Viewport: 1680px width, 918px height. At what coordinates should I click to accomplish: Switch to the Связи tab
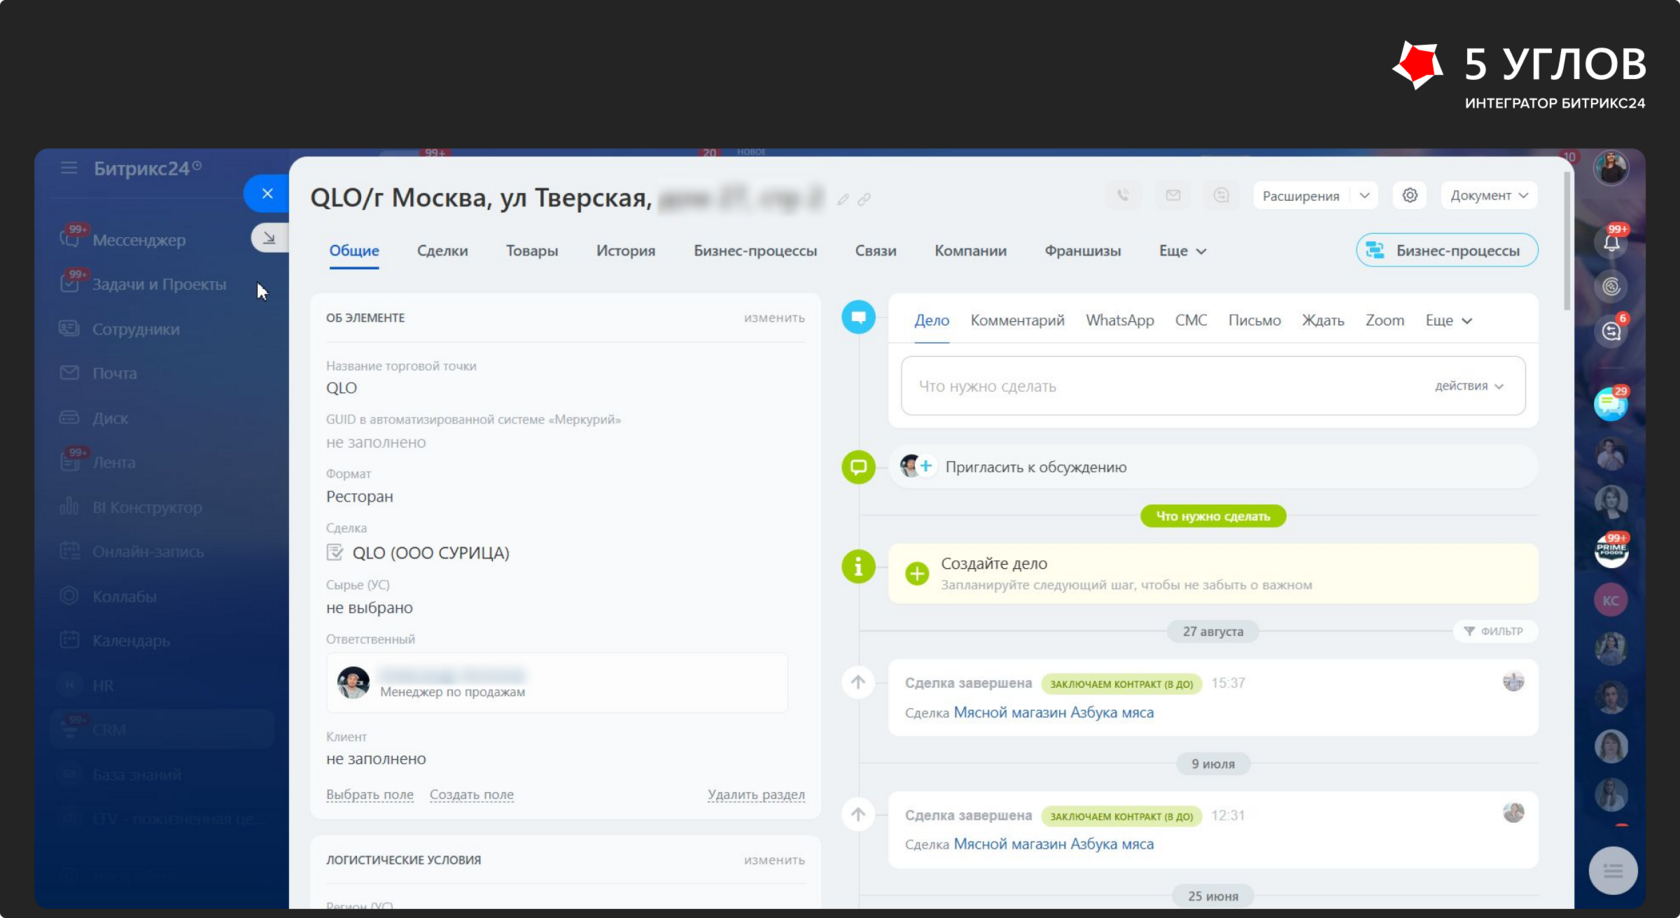click(x=875, y=251)
